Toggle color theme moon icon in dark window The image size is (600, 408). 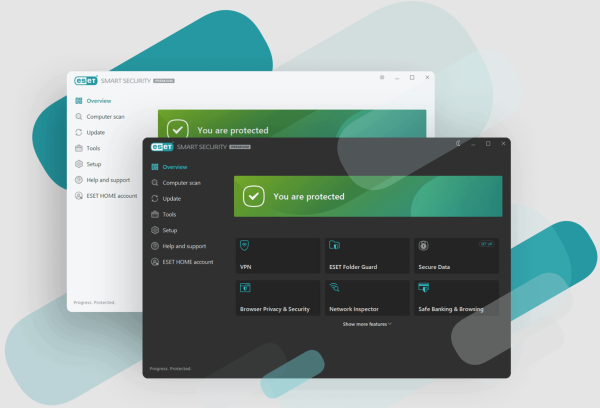pyautogui.click(x=458, y=143)
